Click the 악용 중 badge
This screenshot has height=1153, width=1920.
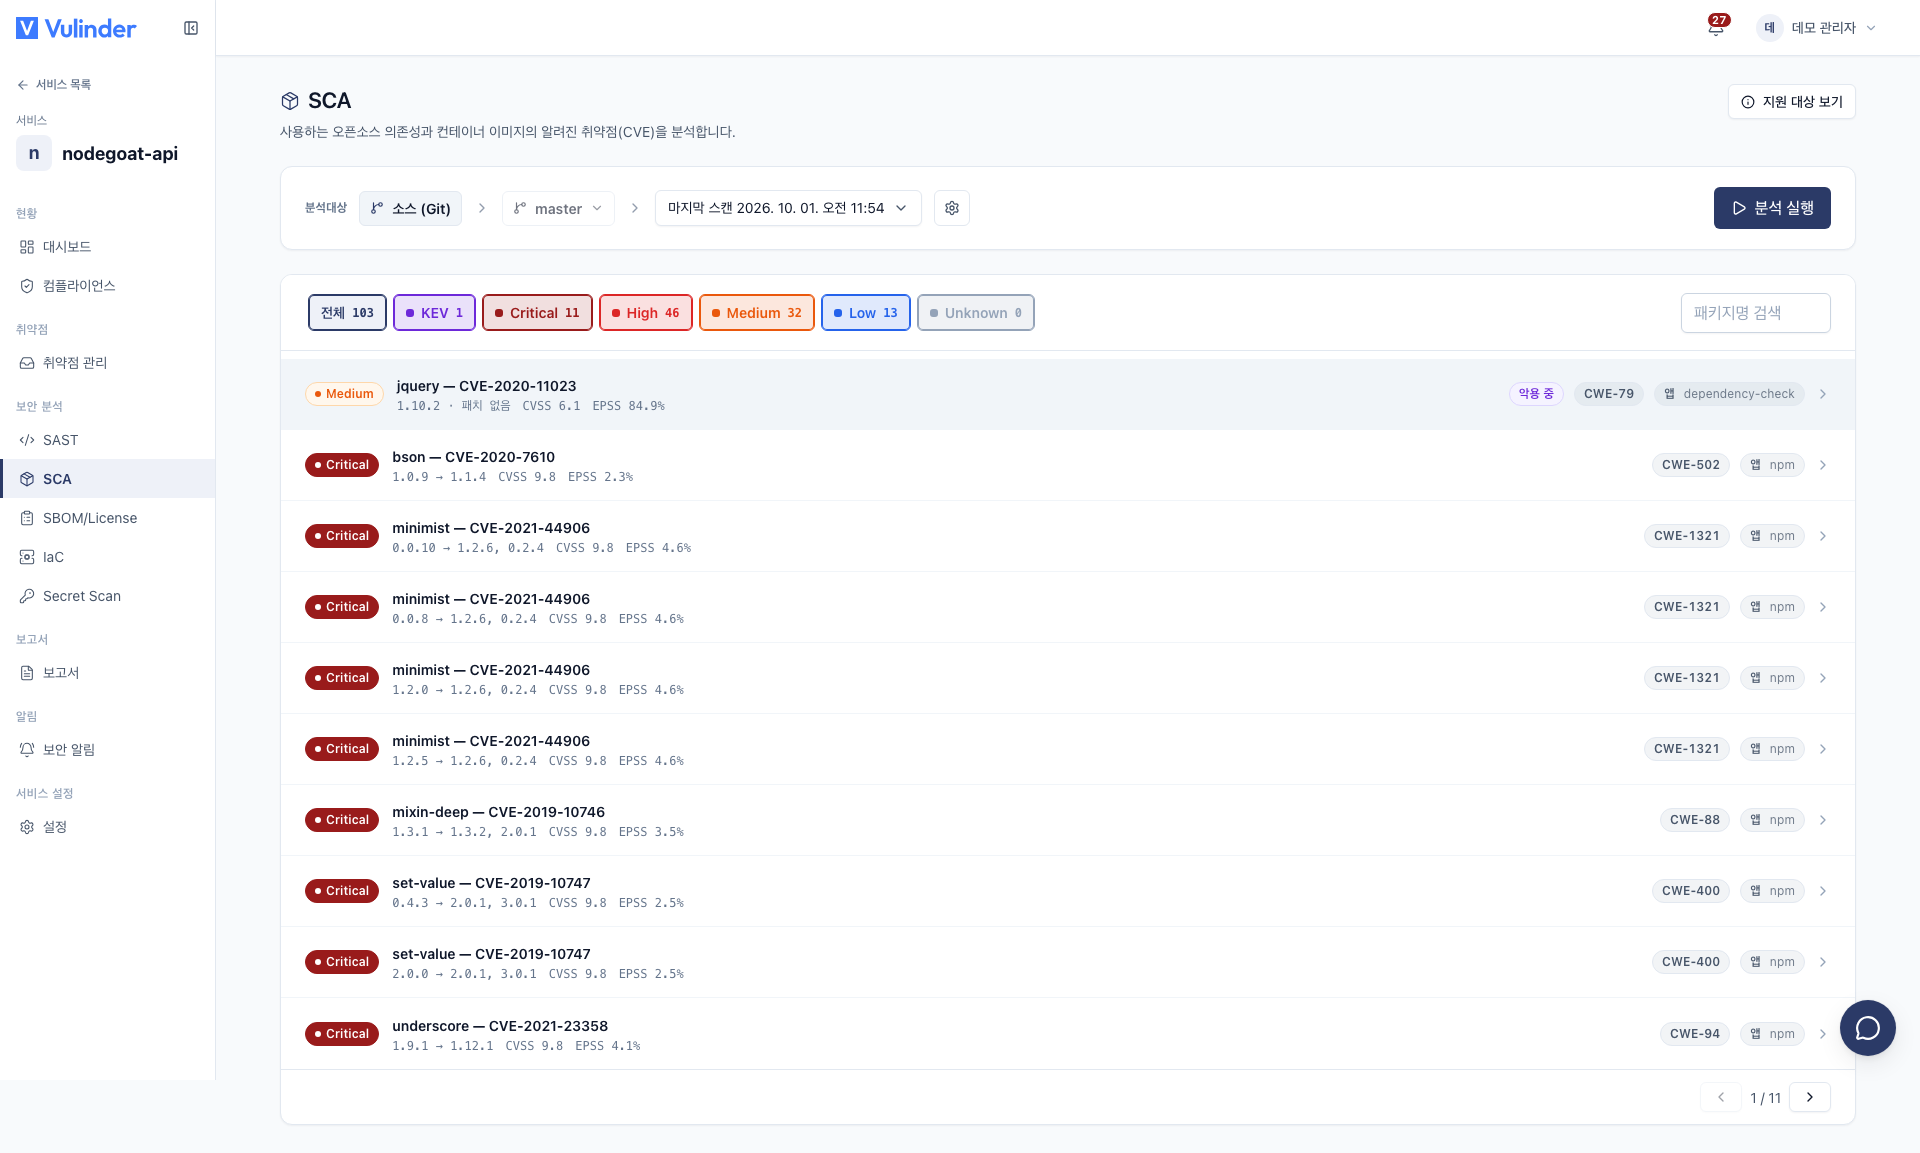coord(1536,394)
